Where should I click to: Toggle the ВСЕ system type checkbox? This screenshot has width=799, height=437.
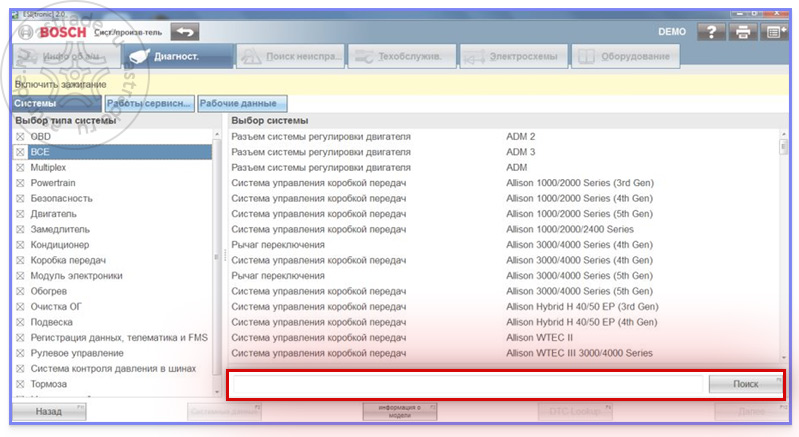pyautogui.click(x=20, y=152)
